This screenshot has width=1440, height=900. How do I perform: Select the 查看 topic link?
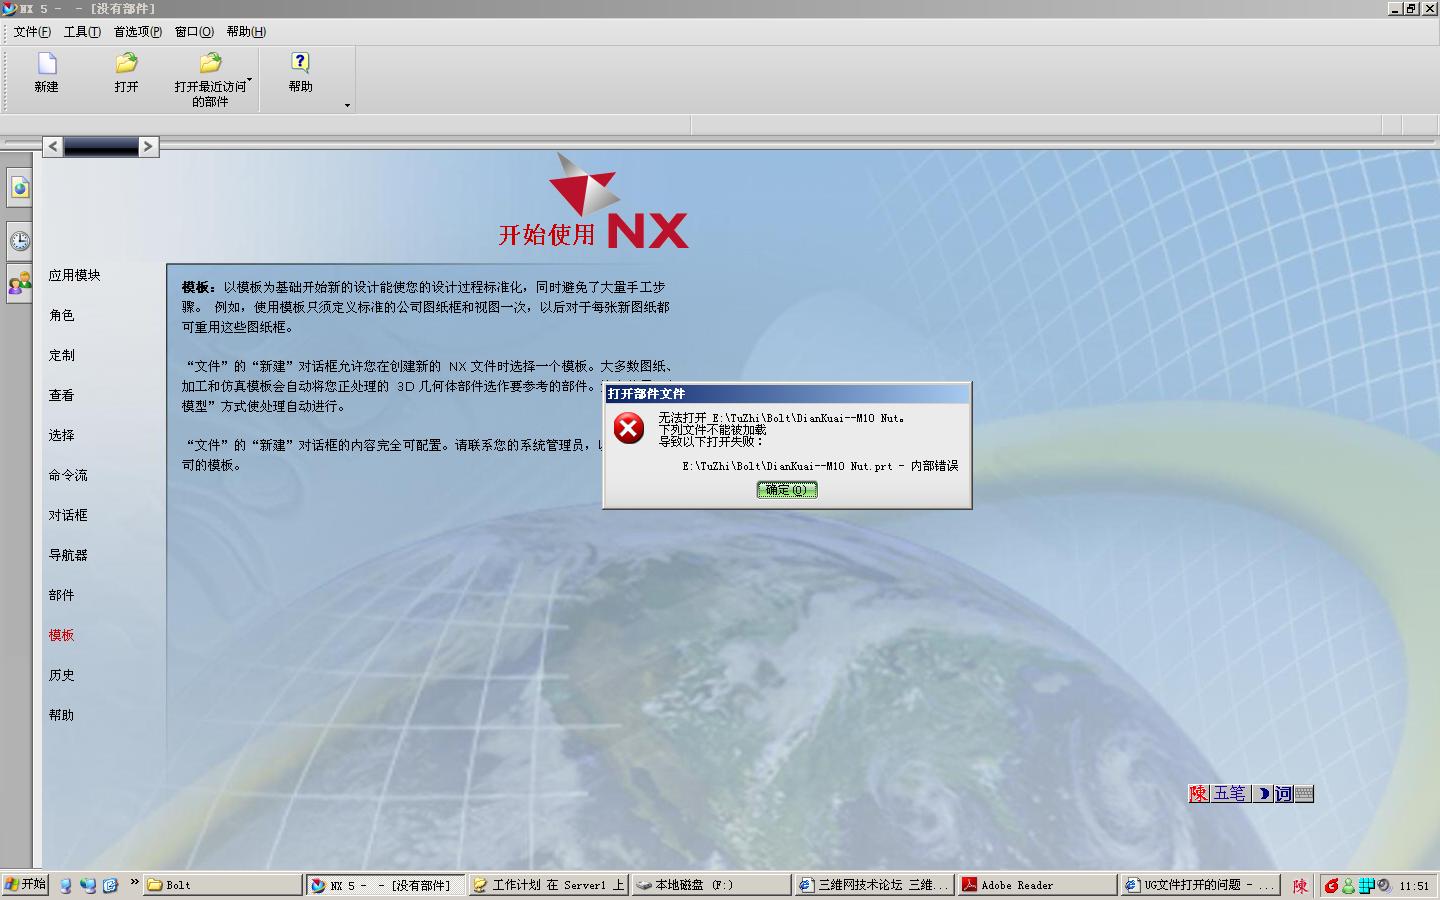pos(62,395)
